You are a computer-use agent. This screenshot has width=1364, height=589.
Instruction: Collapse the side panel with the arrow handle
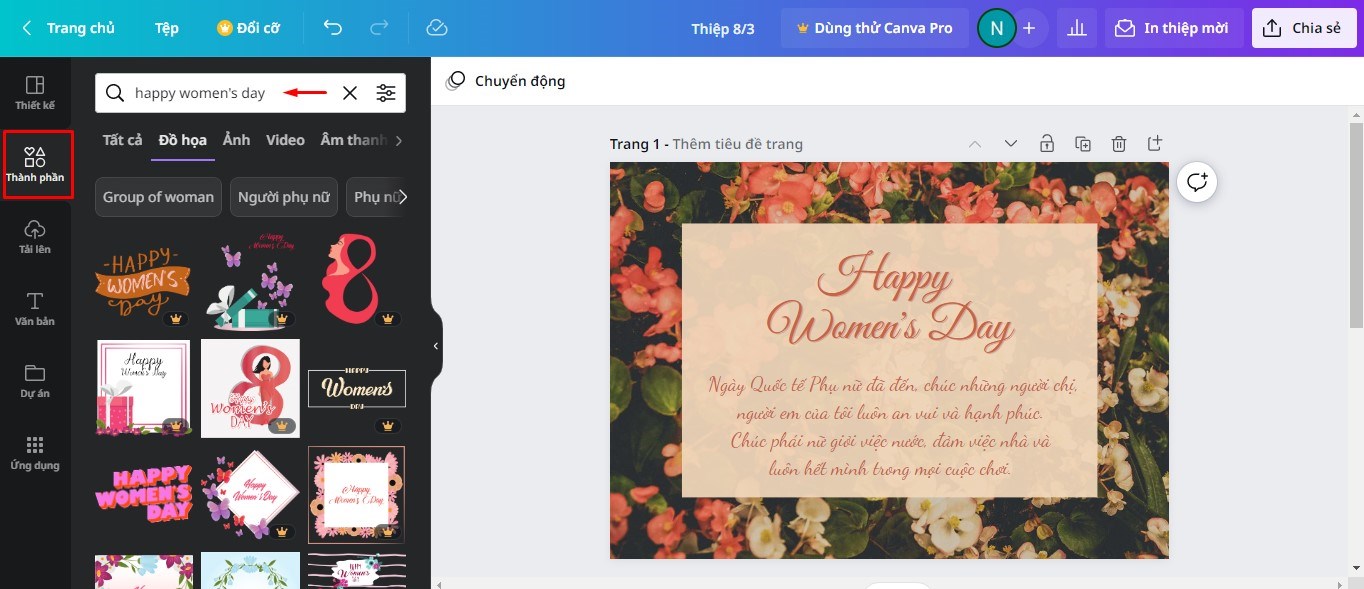pos(436,345)
